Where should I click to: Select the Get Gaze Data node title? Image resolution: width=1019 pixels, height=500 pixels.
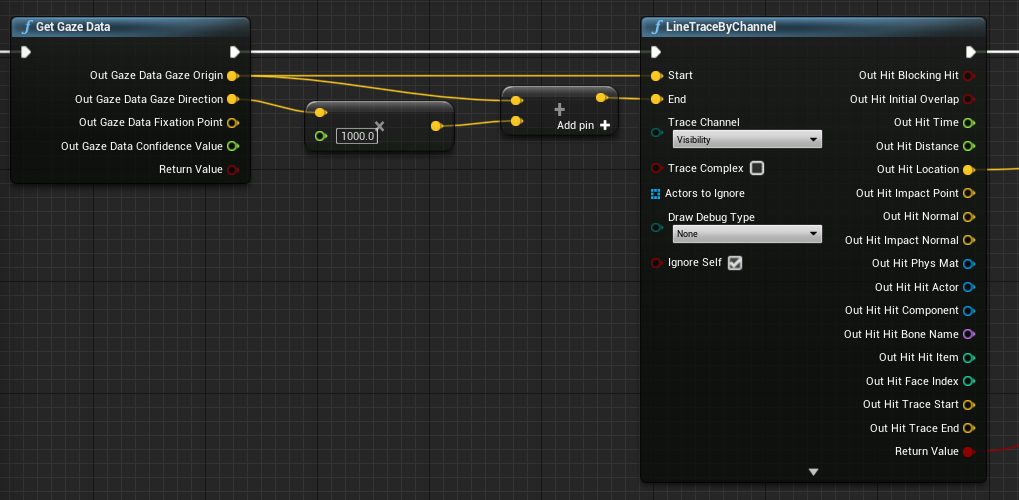[x=73, y=27]
